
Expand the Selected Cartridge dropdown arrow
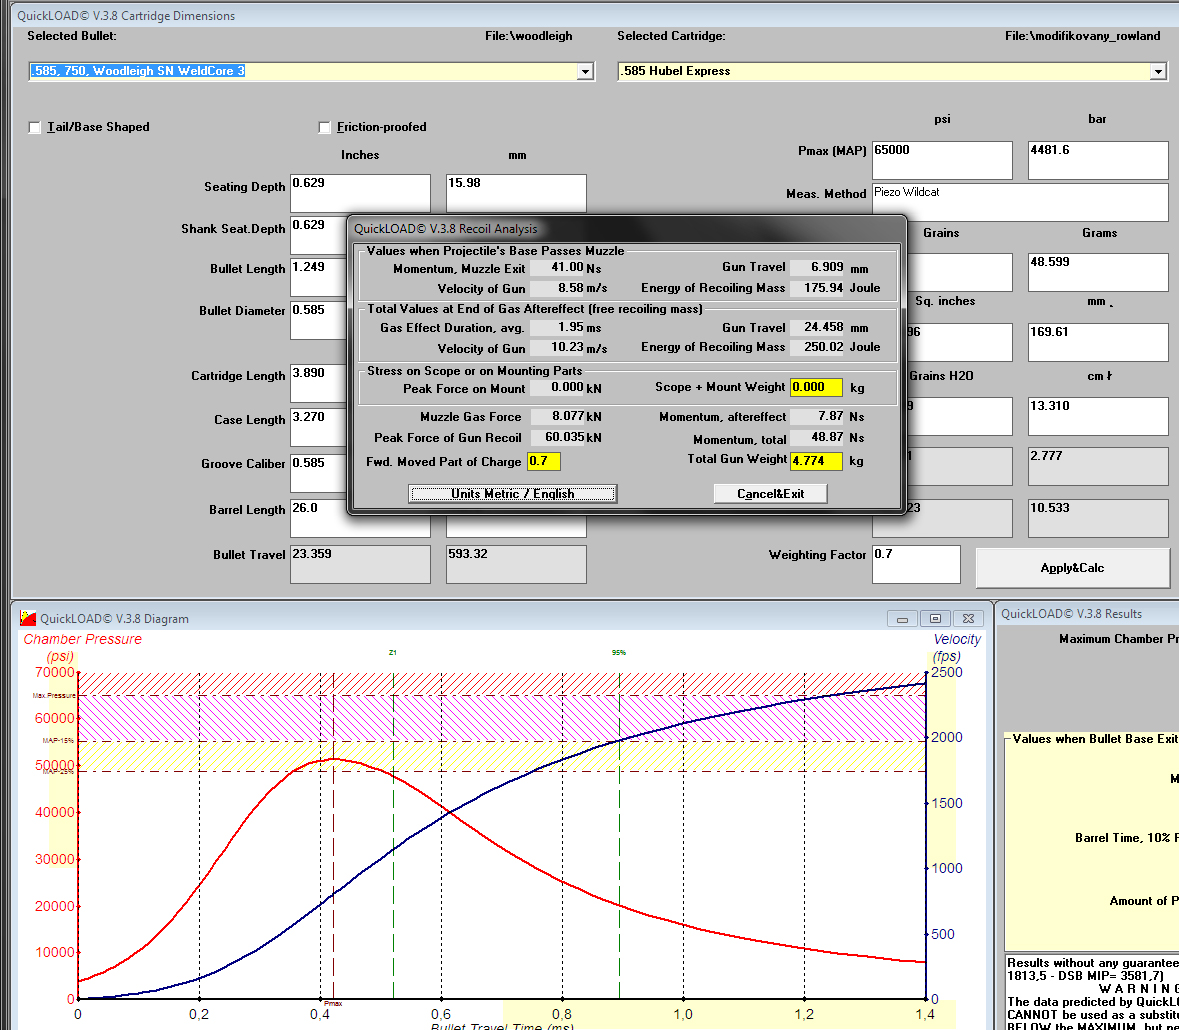[1157, 72]
